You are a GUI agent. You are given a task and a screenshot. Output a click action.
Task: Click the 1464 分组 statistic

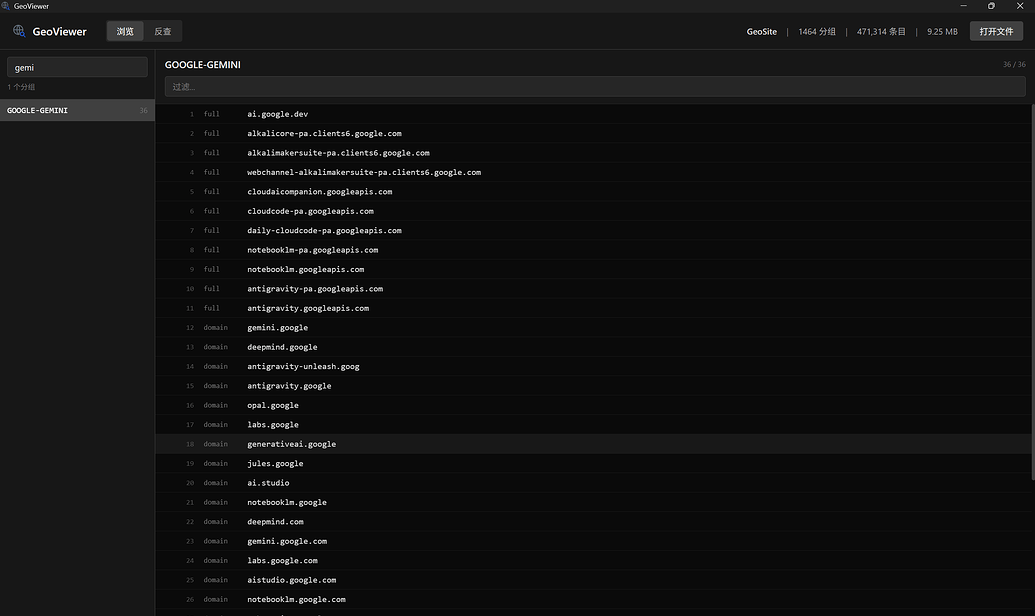point(817,32)
